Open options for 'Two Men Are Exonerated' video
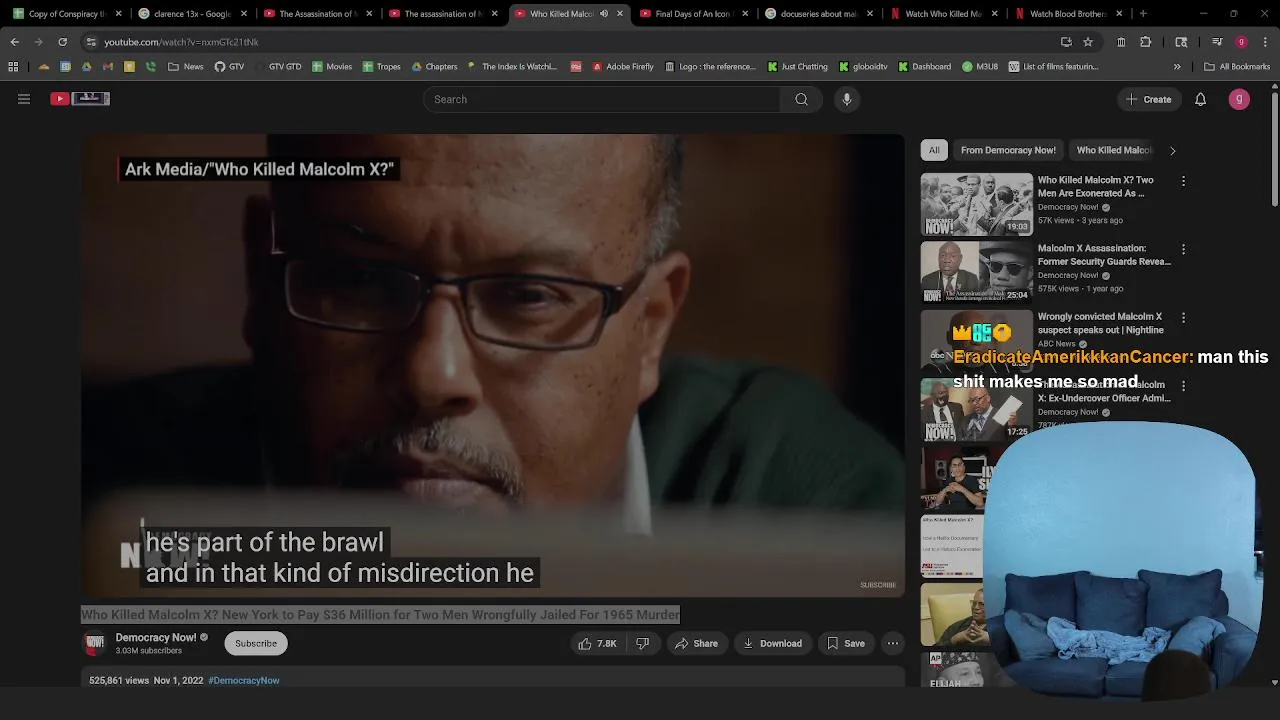This screenshot has height=720, width=1280. point(1183,181)
